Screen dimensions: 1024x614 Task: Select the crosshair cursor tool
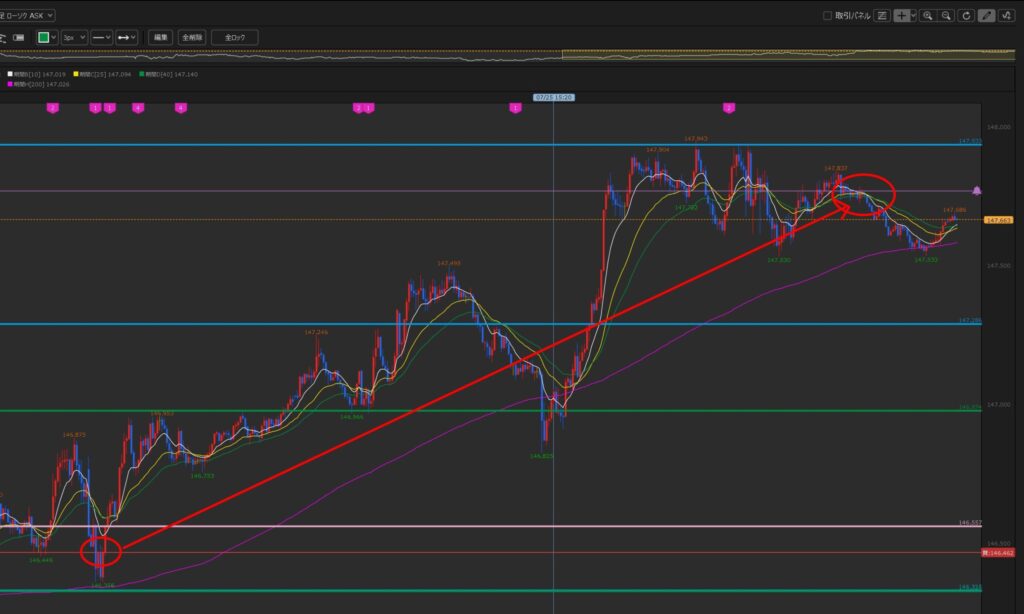pos(901,15)
